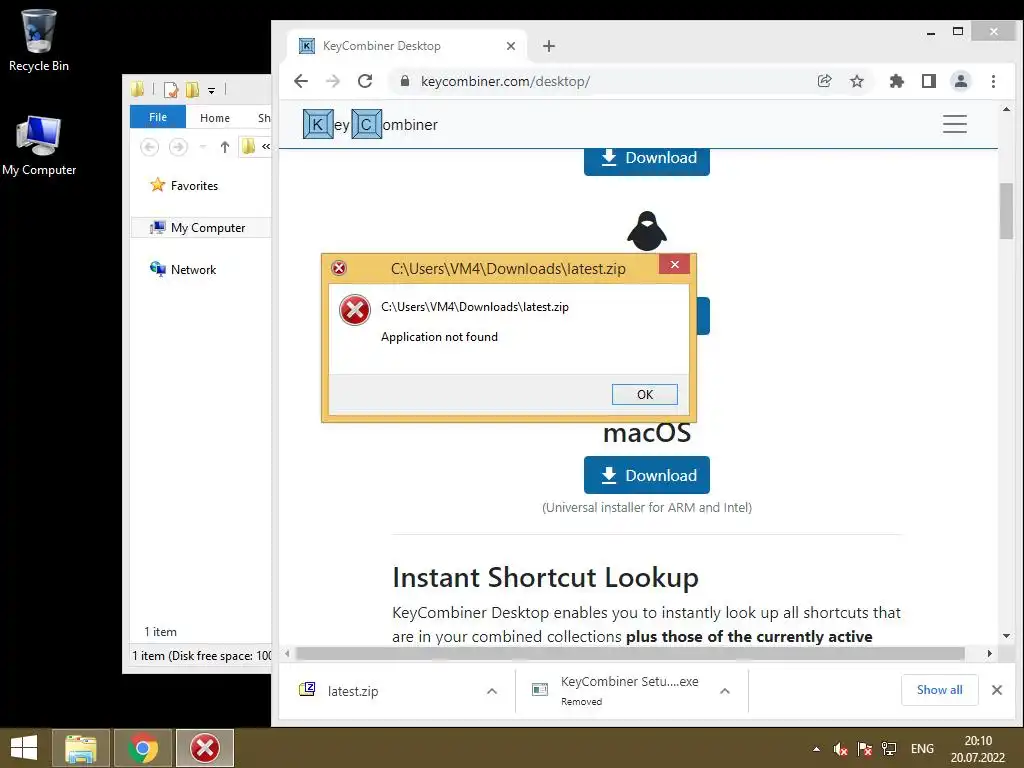Share this page icon in address bar
The image size is (1024, 768).
824,81
